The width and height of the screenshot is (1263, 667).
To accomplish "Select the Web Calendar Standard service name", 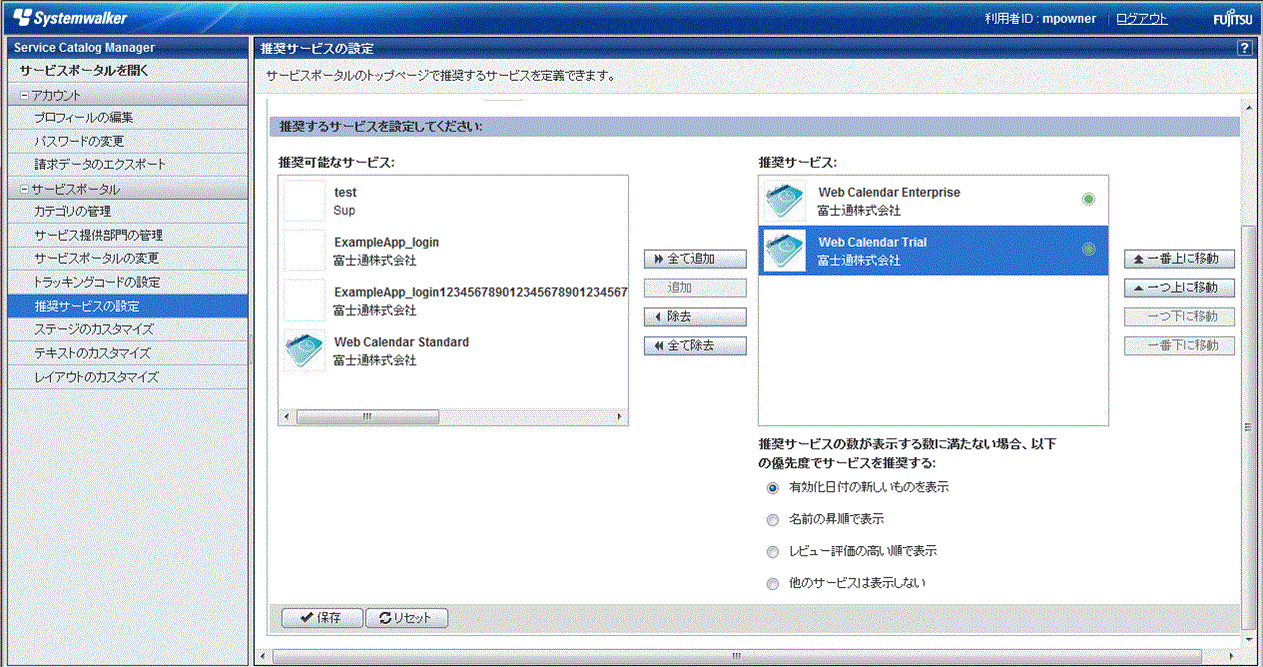I will [401, 342].
